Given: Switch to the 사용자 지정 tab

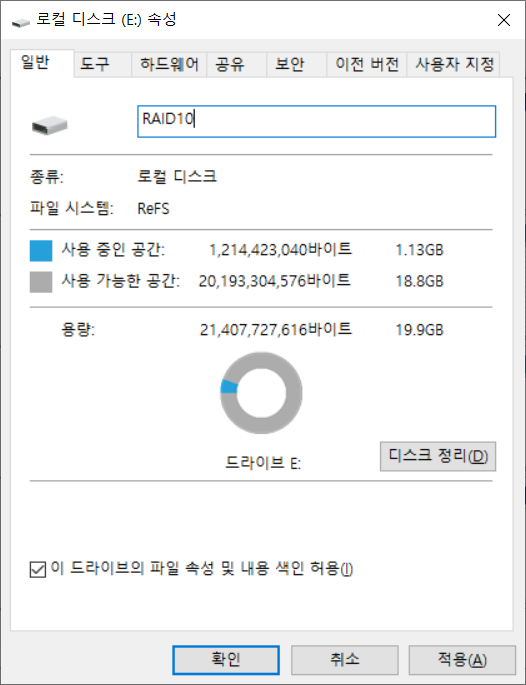Looking at the screenshot, I should click(x=453, y=65).
